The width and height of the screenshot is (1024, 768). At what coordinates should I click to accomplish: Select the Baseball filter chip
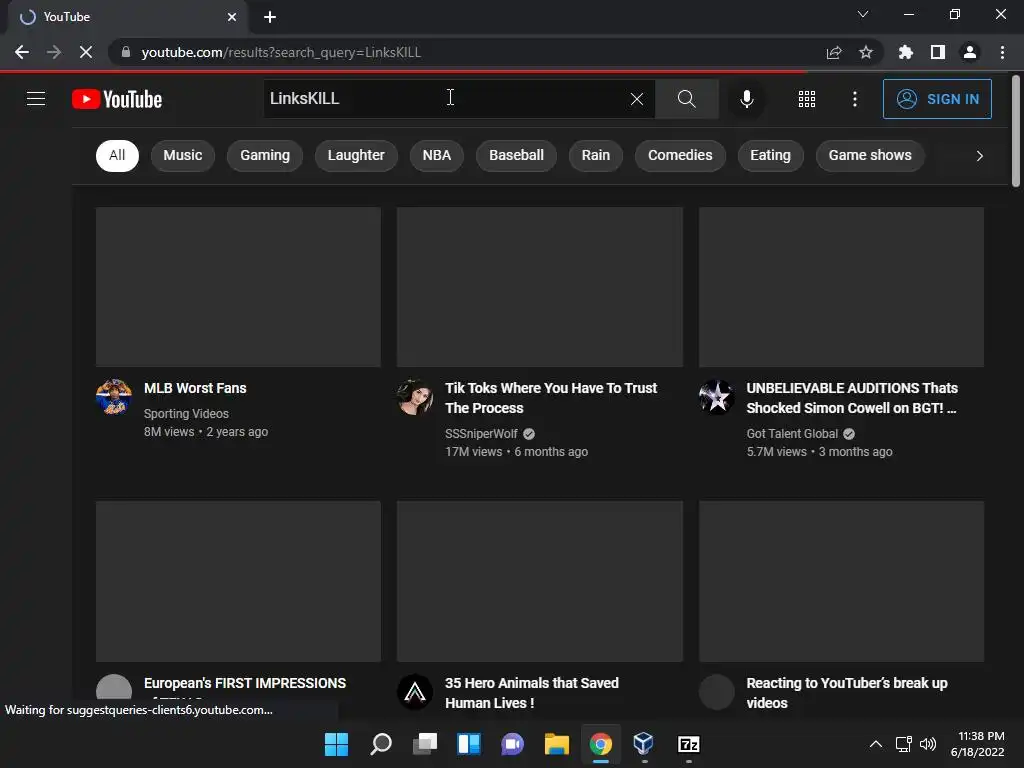click(516, 155)
